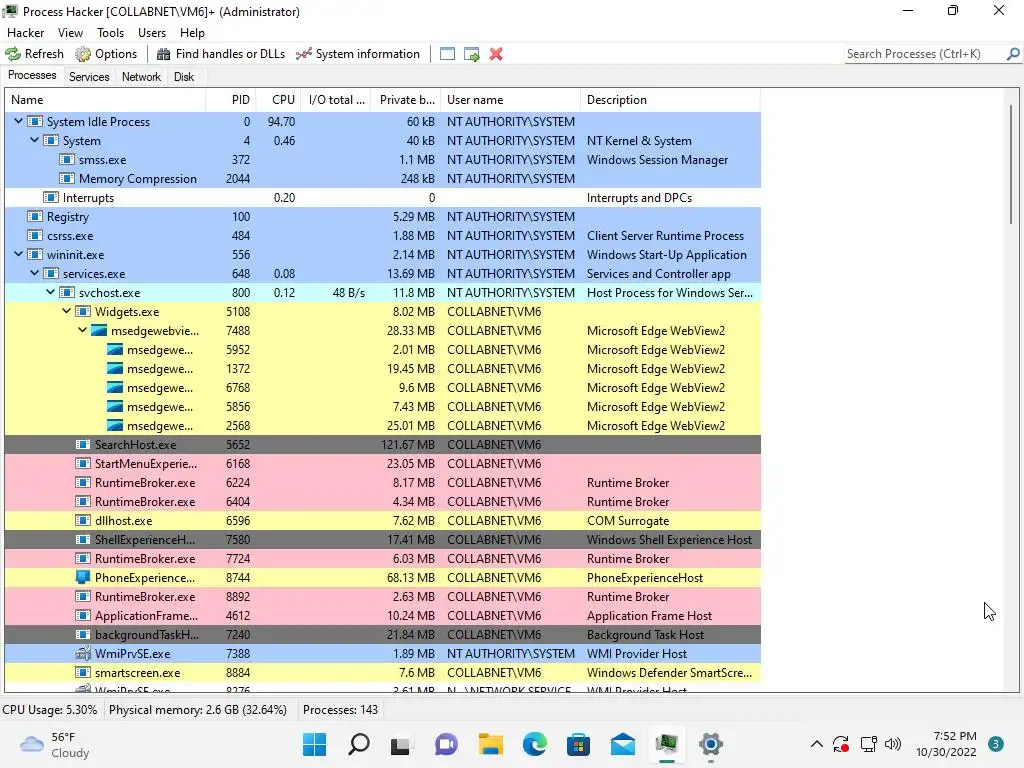1024x768 pixels.
Task: Sort by the Name column header
Action: pos(106,100)
